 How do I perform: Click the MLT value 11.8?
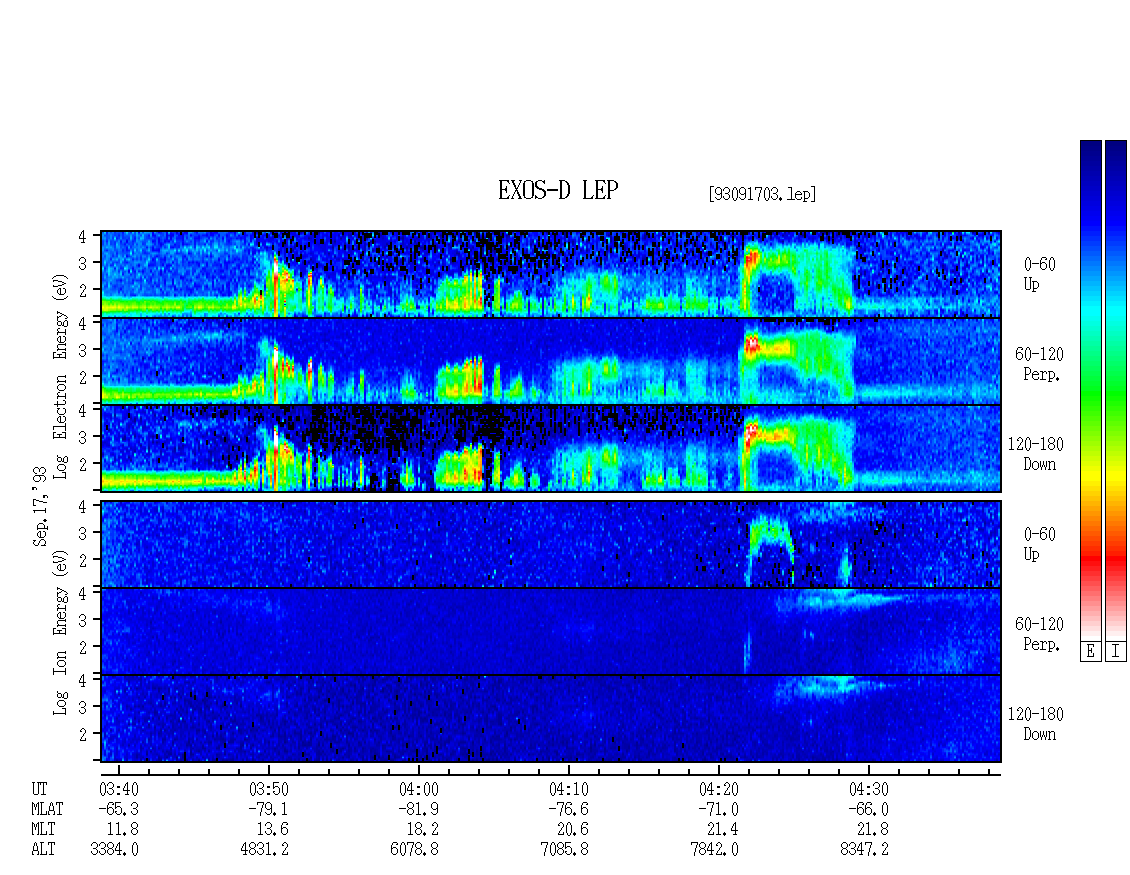[x=123, y=830]
